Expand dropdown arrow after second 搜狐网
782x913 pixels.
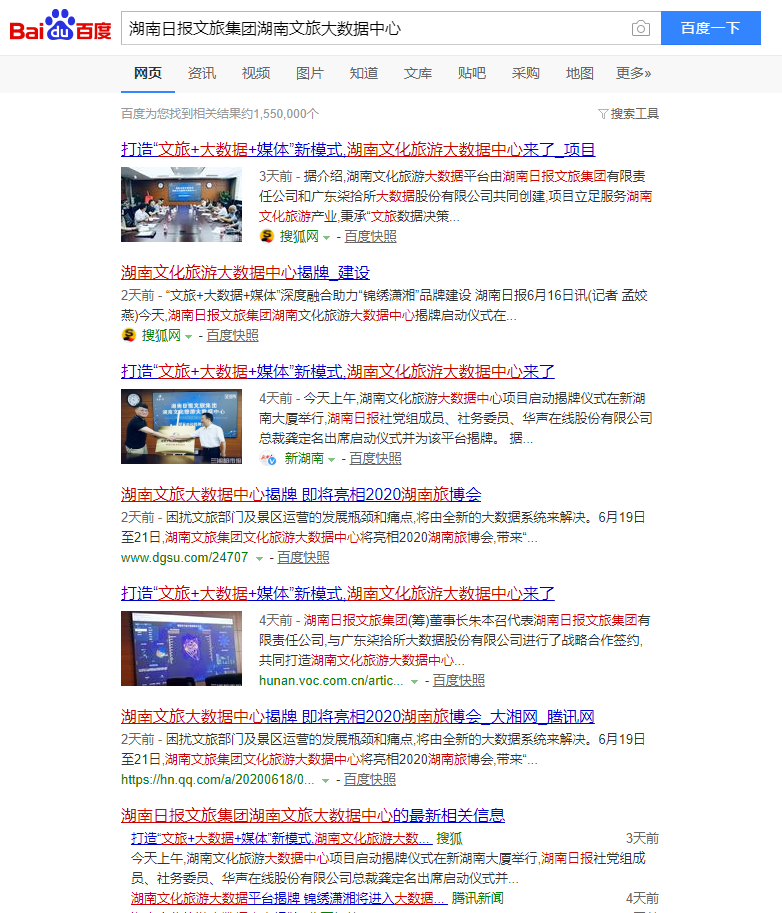189,336
